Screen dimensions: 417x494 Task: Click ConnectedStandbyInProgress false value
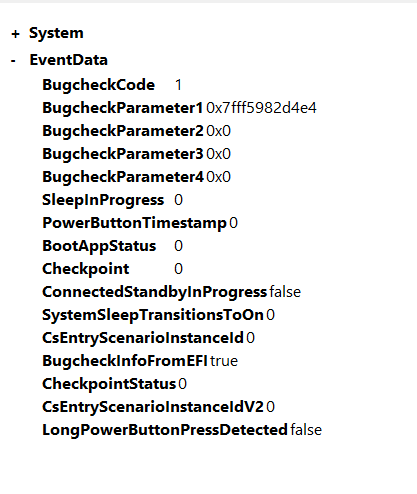[x=285, y=292]
